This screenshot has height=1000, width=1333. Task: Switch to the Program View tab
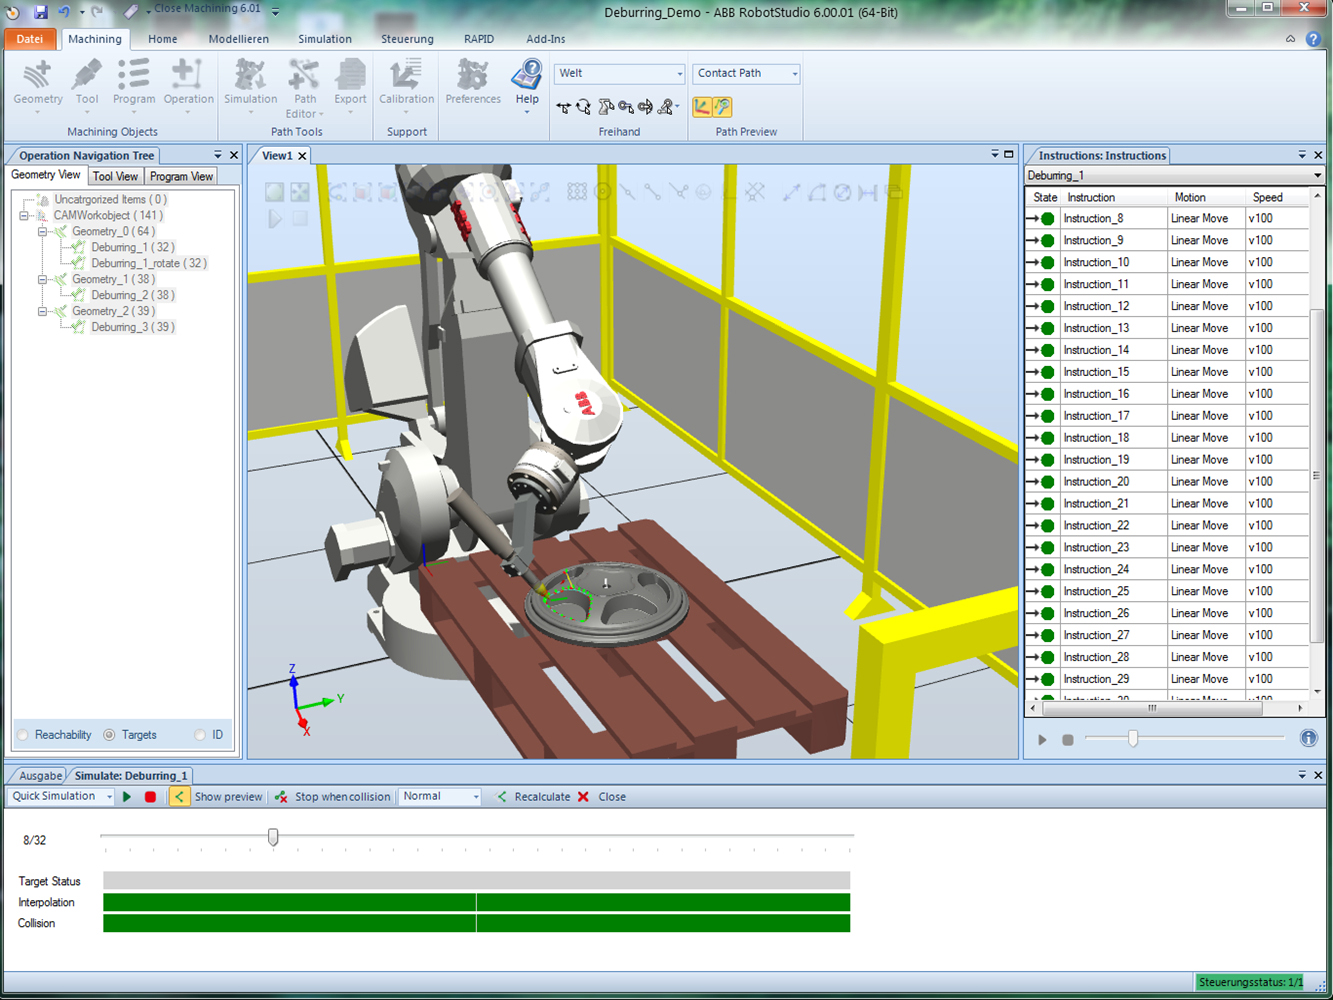[x=181, y=176]
